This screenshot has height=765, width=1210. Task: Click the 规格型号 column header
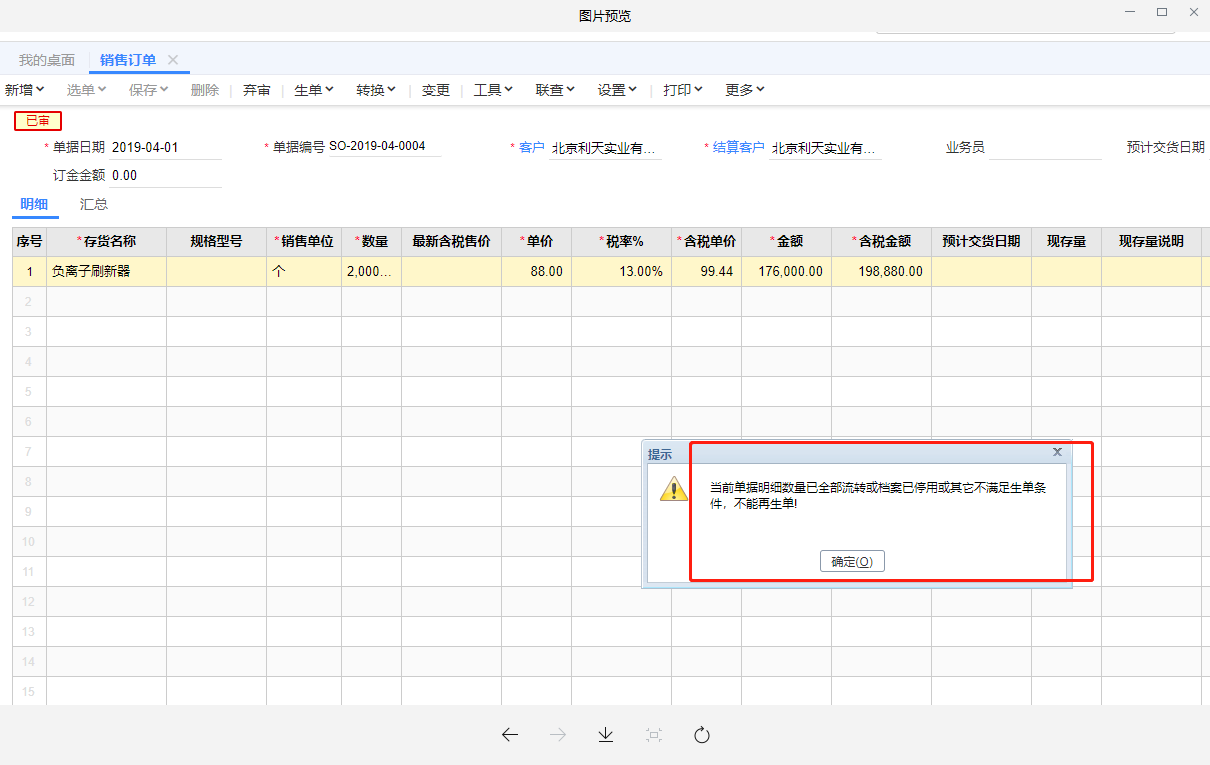tap(216, 241)
